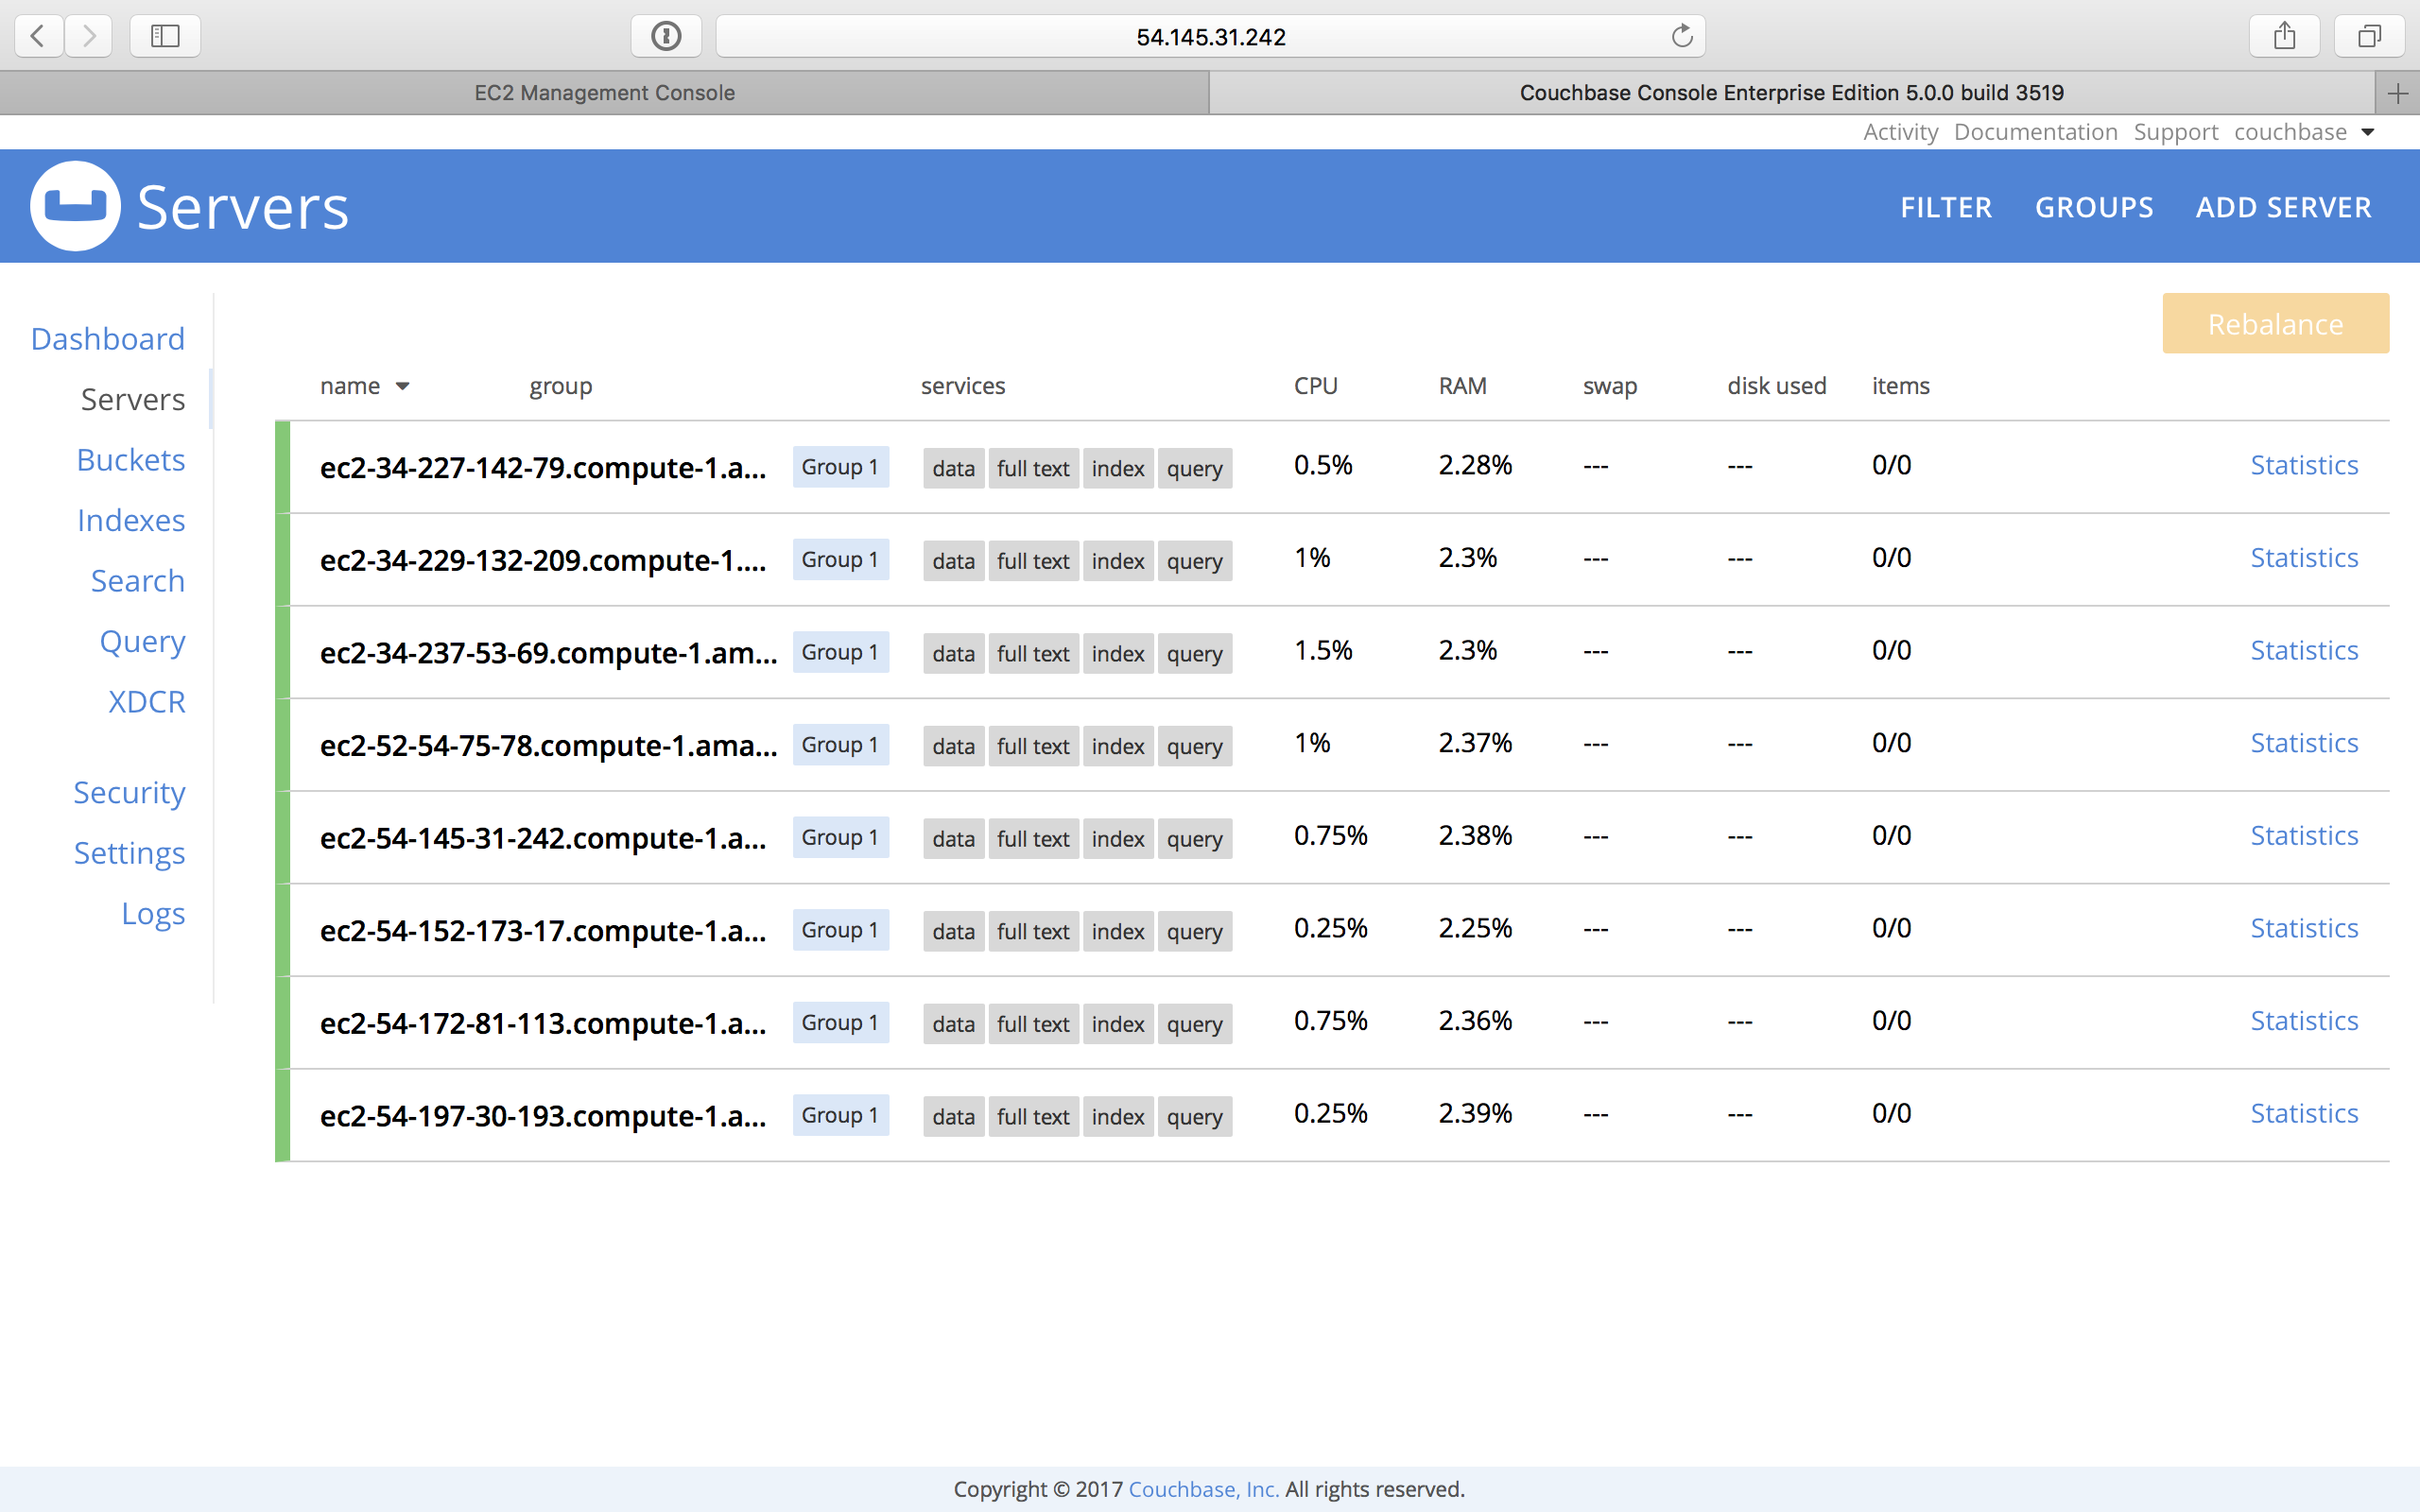This screenshot has width=2420, height=1512.
Task: View the Logs section
Action: pos(154,913)
